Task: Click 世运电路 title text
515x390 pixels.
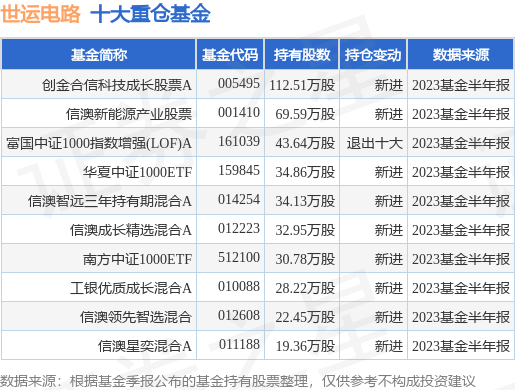Action: click(x=40, y=14)
